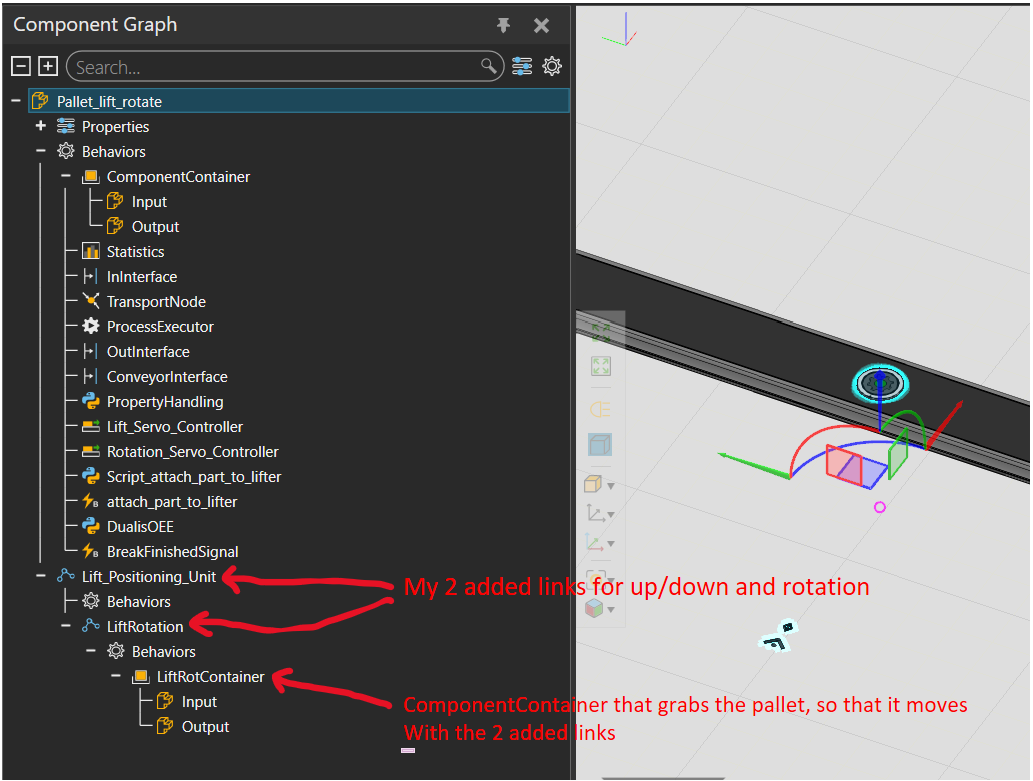The height and width of the screenshot is (781, 1033).
Task: Pin the Component Graph panel
Action: [x=504, y=26]
